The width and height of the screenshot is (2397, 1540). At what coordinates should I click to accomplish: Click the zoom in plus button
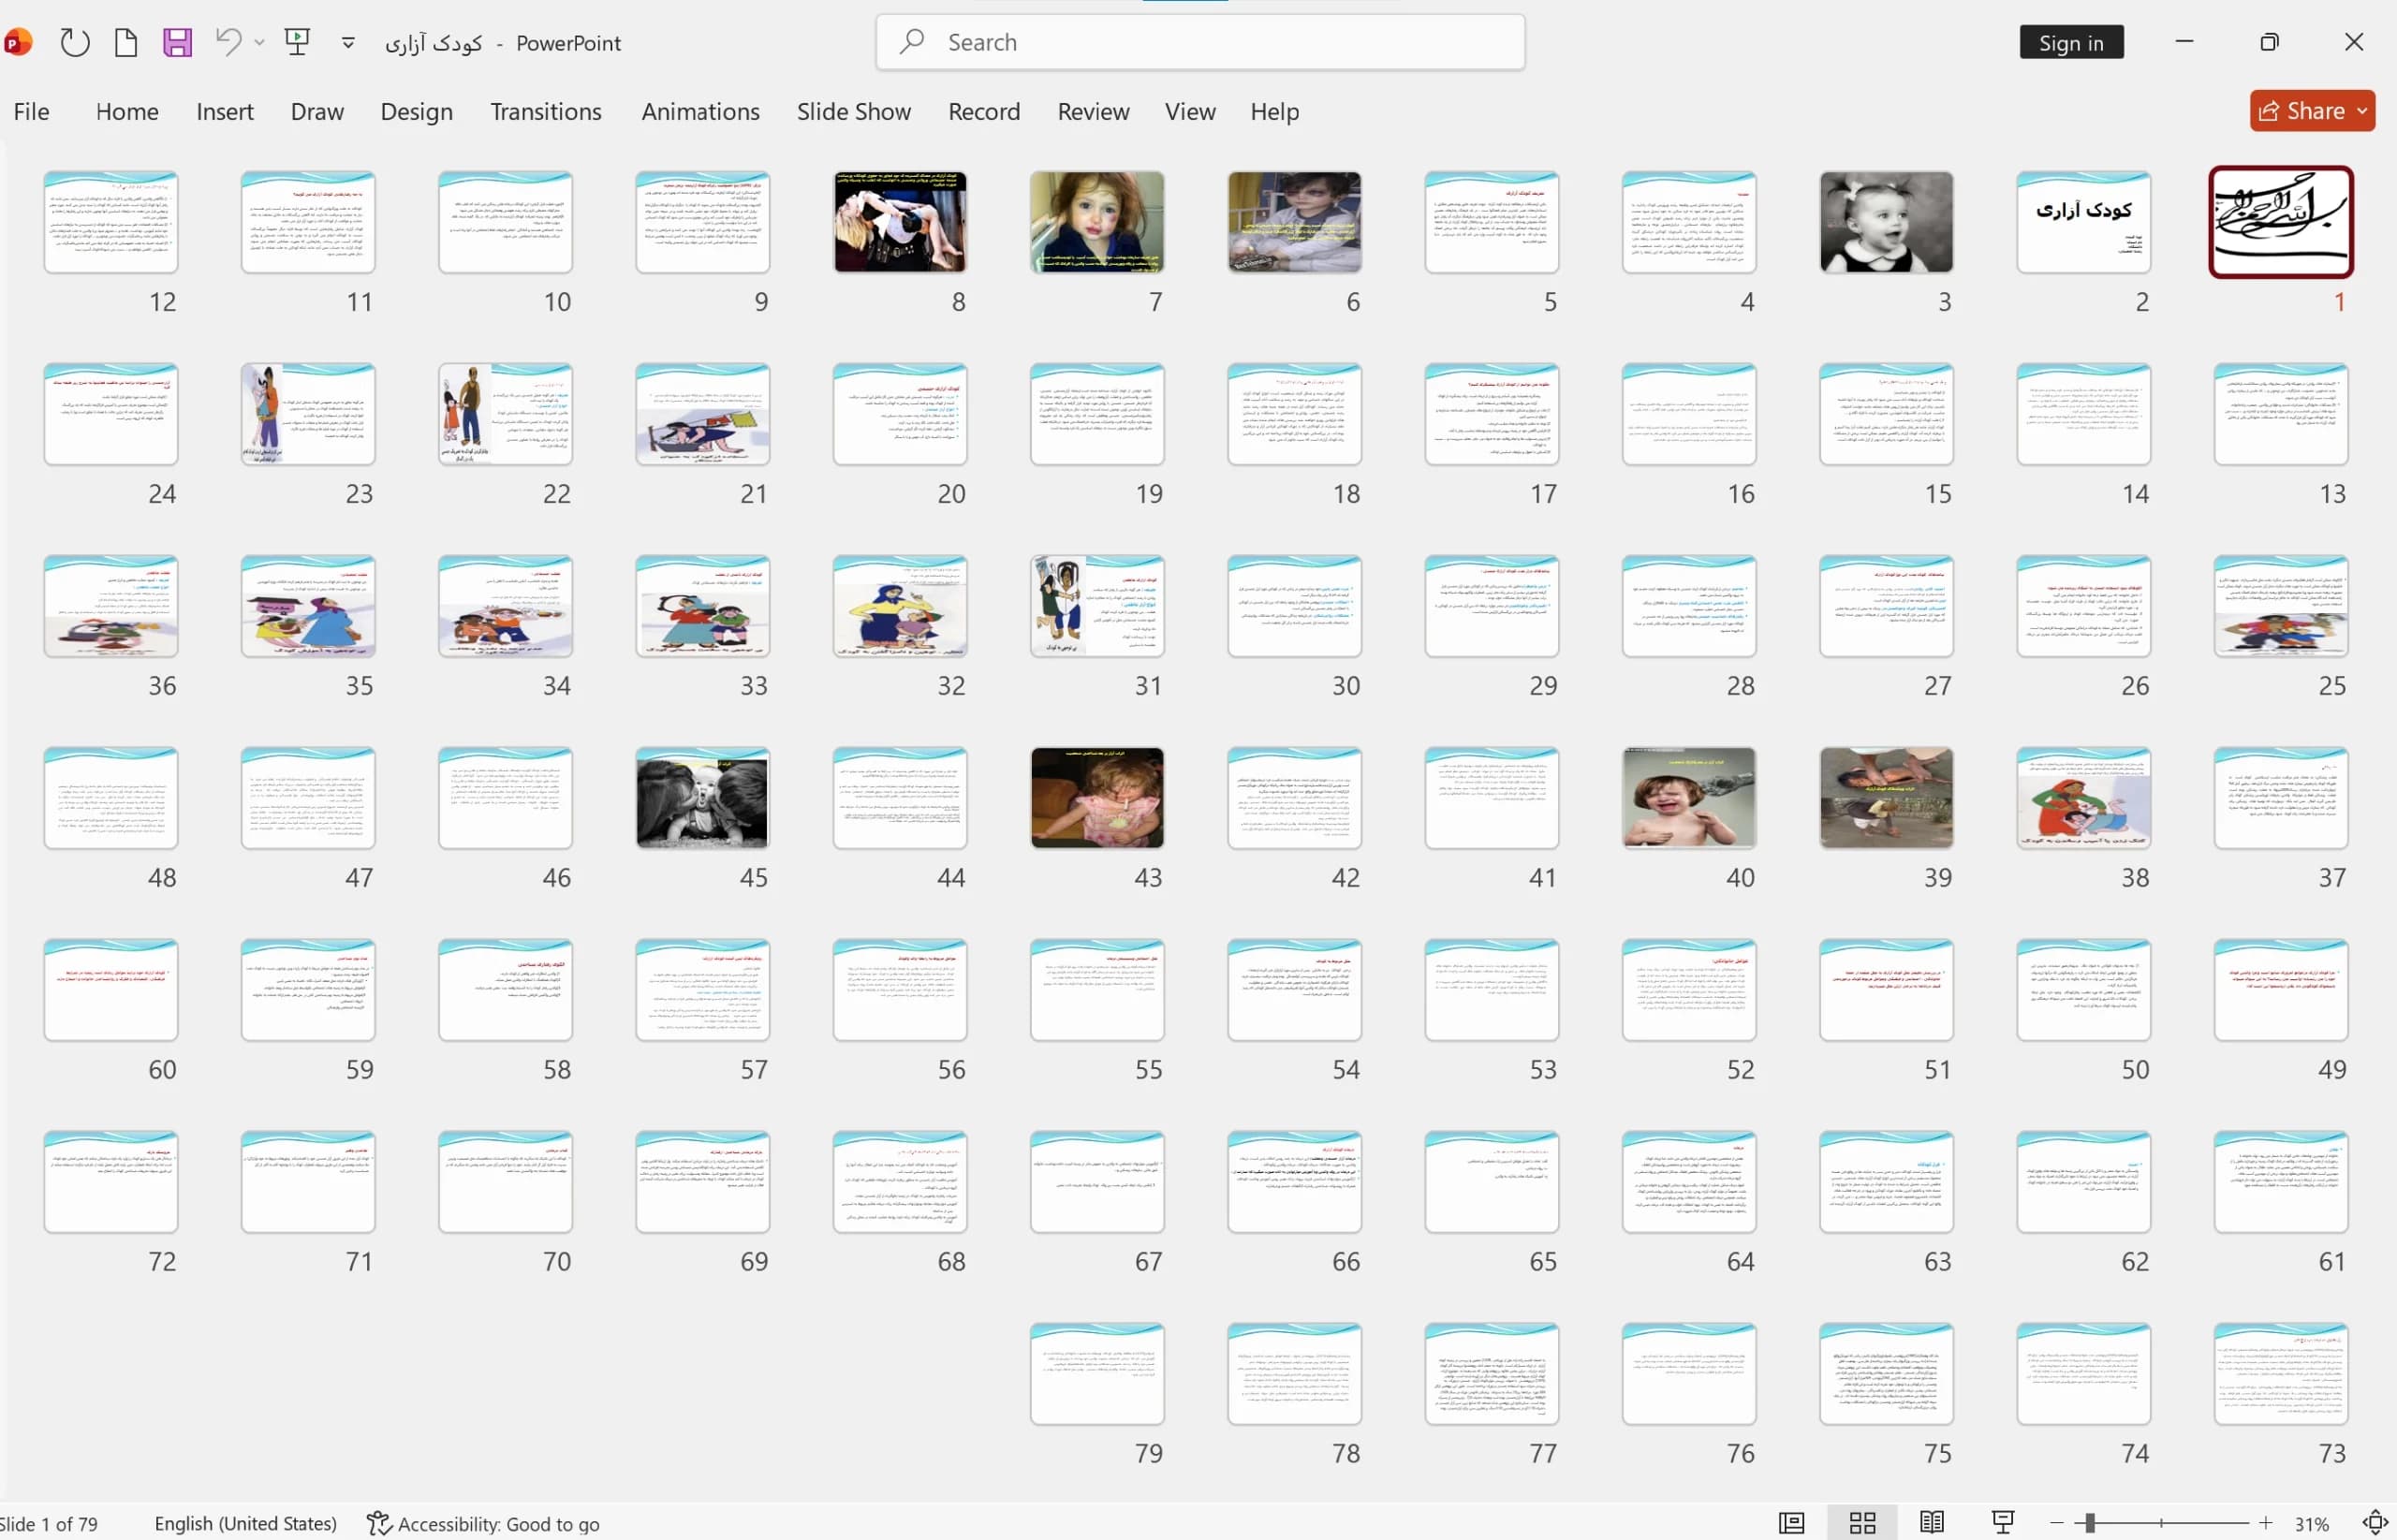pyautogui.click(x=2265, y=1523)
